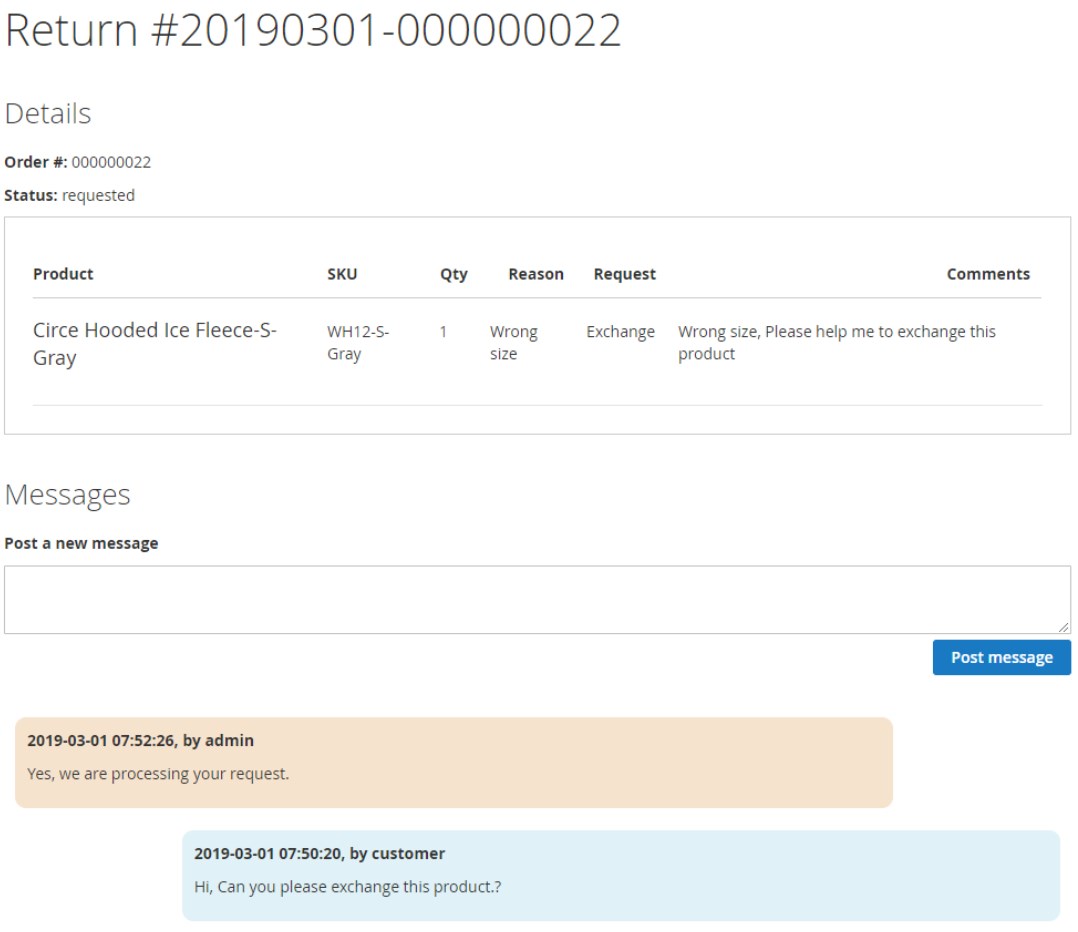
Task: Click the Request column header
Action: click(x=624, y=274)
